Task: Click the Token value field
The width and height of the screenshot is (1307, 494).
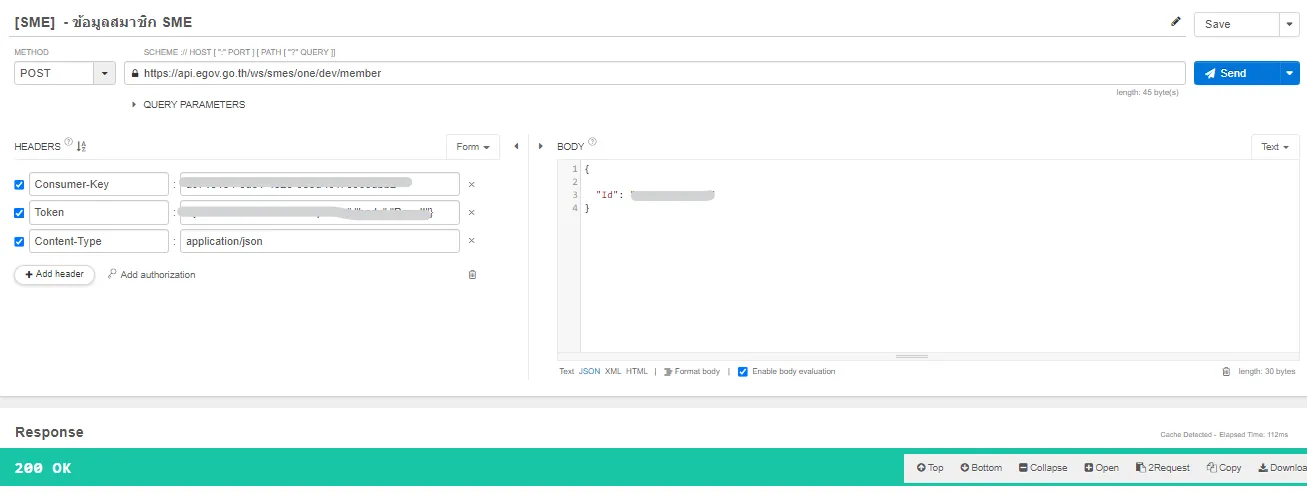Action: click(x=320, y=212)
